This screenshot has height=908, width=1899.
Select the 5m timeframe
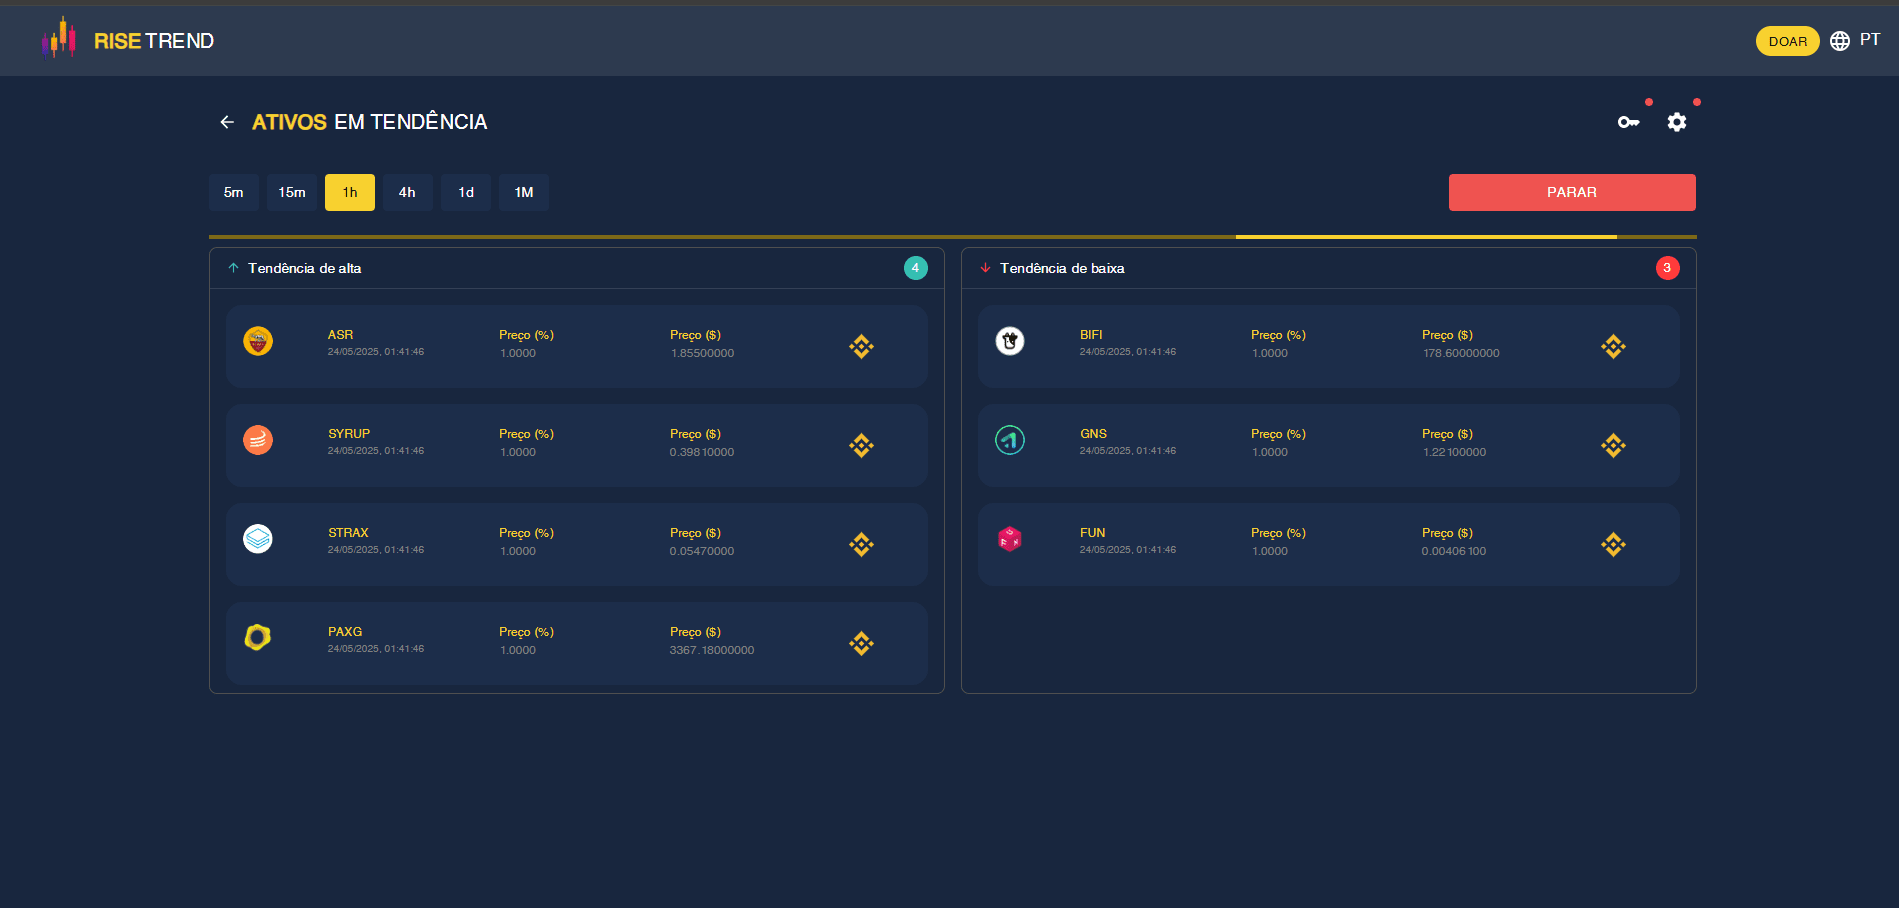(x=234, y=192)
